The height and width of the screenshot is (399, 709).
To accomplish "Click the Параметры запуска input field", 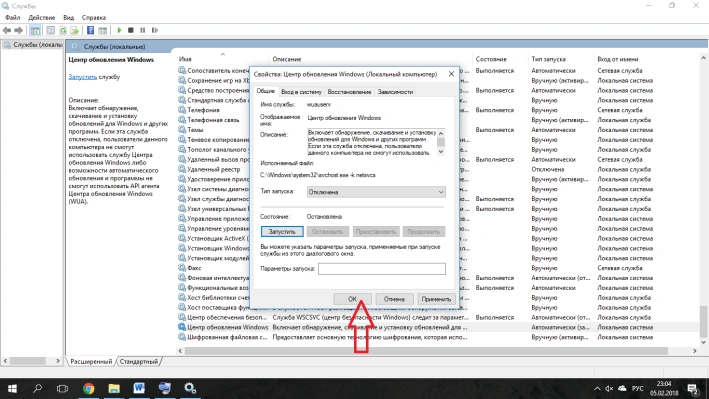I will point(382,269).
